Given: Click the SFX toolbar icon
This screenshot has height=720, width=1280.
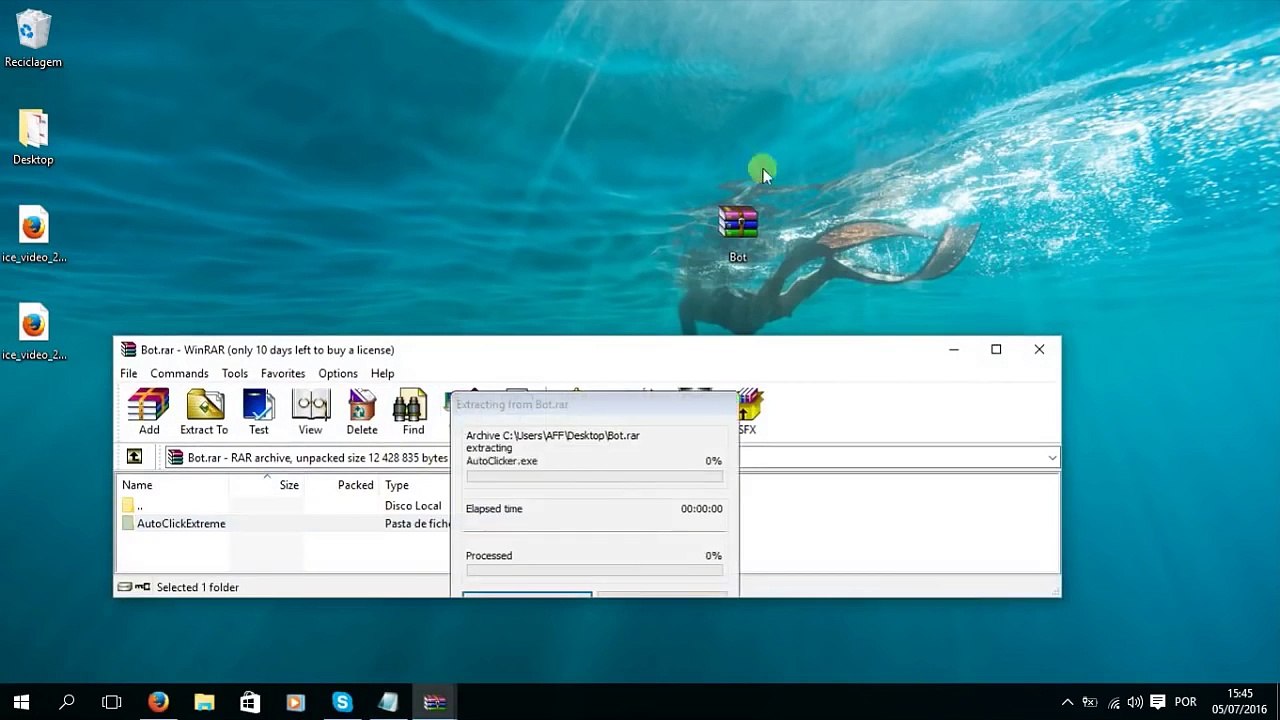Looking at the screenshot, I should tap(748, 412).
